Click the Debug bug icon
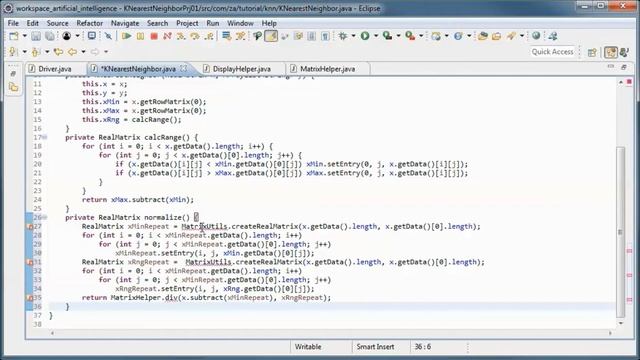Screen dimensions: 640x360 pyautogui.click(x=343, y=36)
